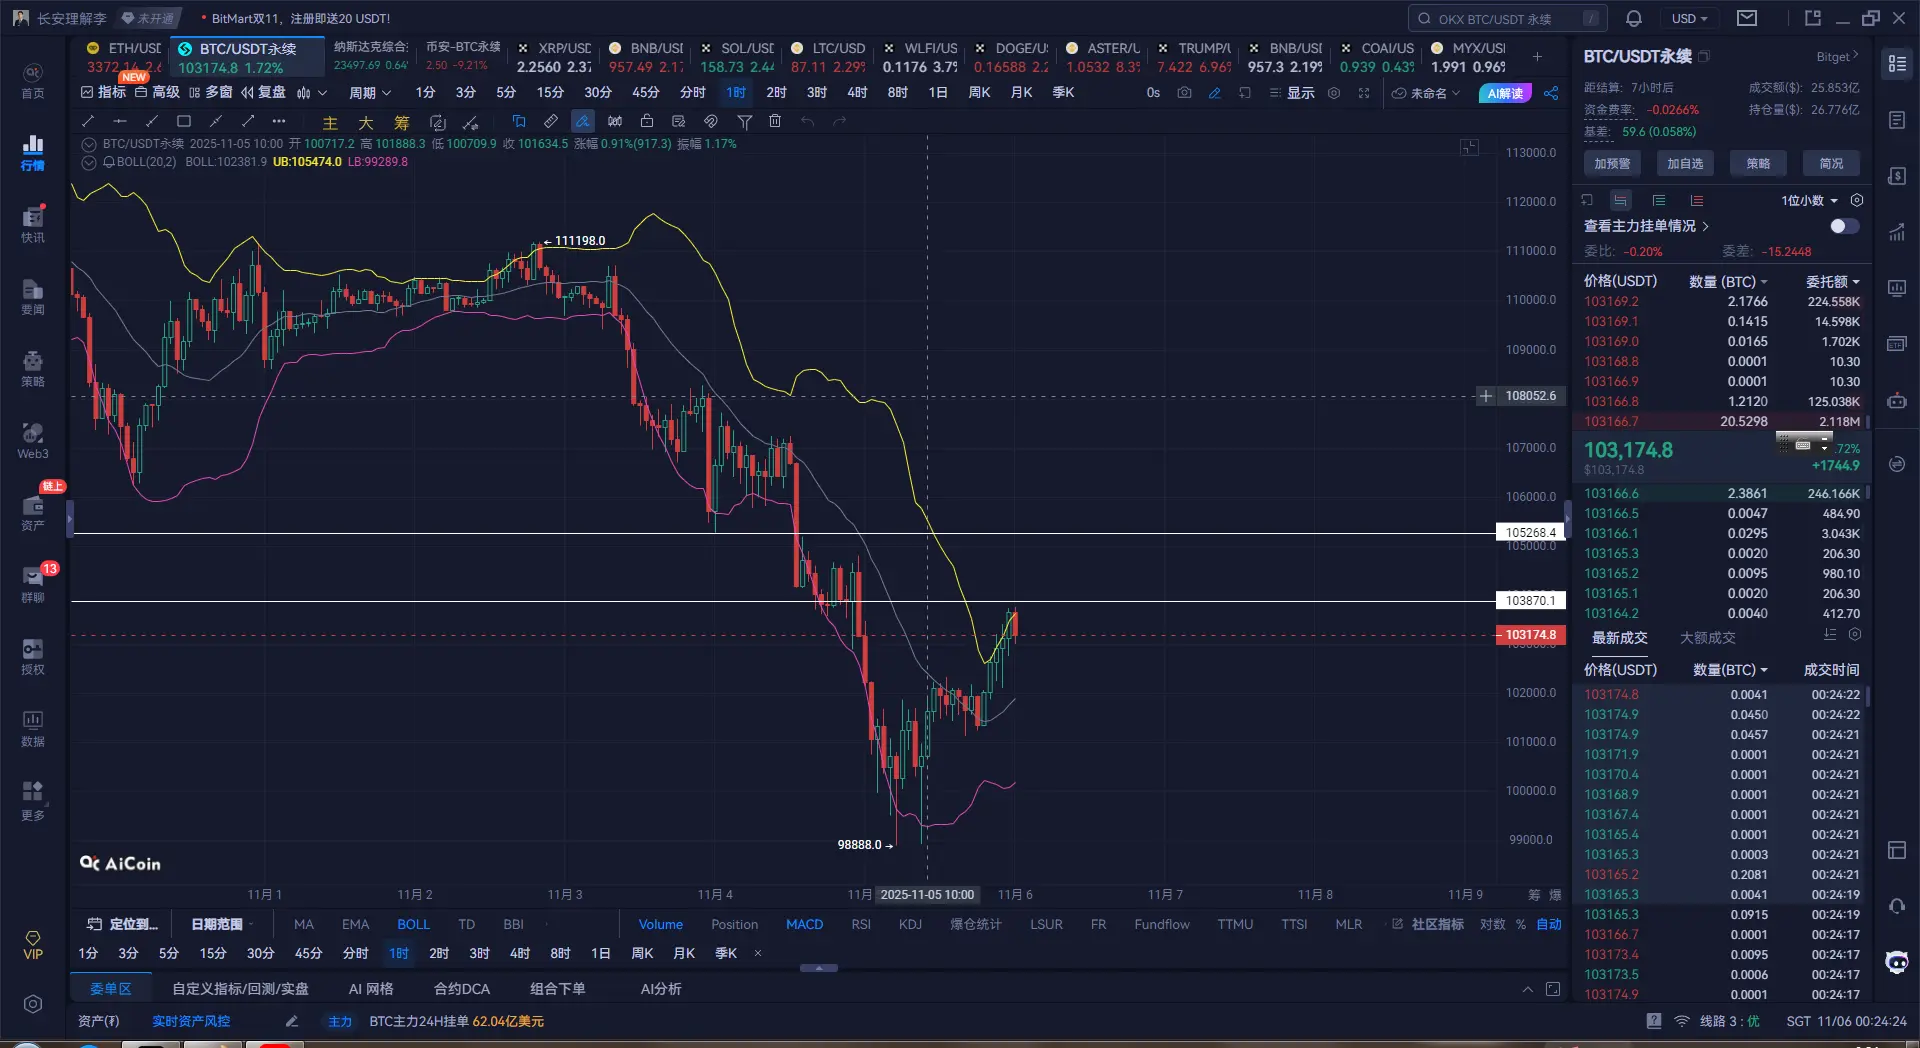This screenshot has width=1920, height=1048.
Task: Open 快讯 news flash in sidebar
Action: click(x=33, y=225)
